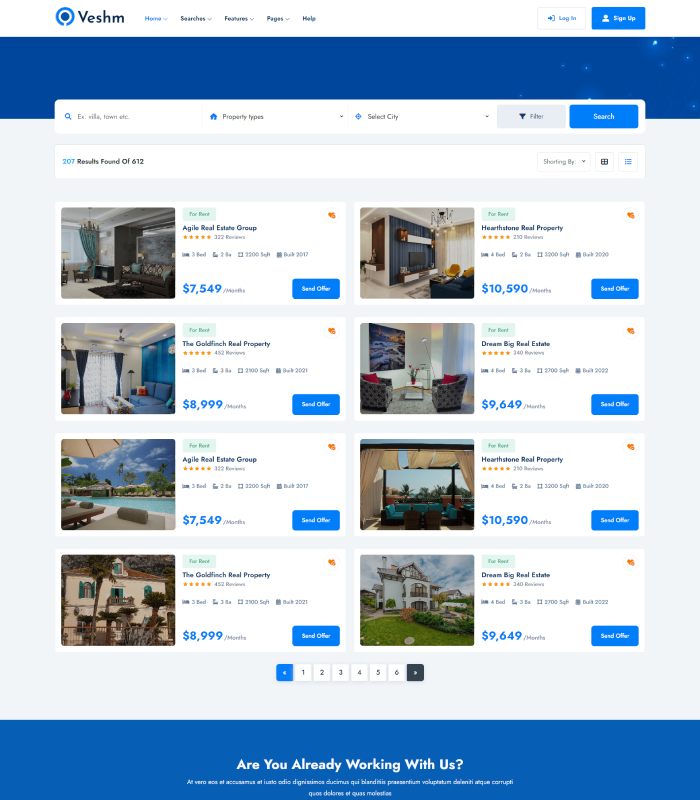Open the Pages navigation menu

[278, 18]
